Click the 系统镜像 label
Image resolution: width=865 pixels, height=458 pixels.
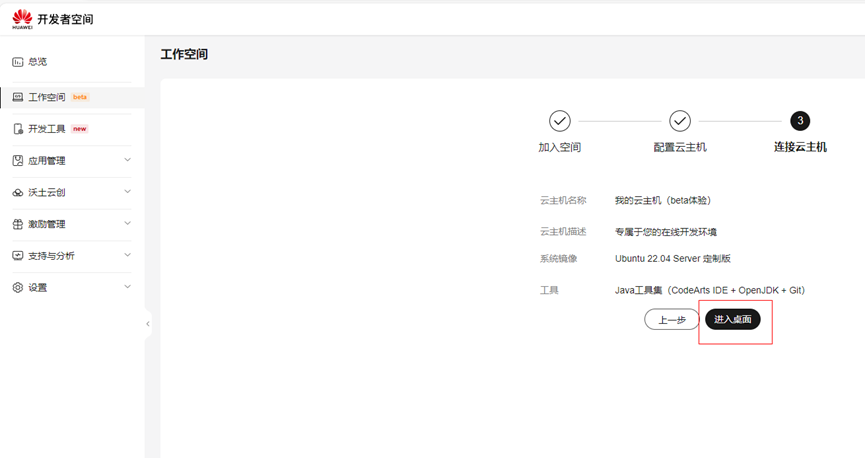click(x=558, y=259)
